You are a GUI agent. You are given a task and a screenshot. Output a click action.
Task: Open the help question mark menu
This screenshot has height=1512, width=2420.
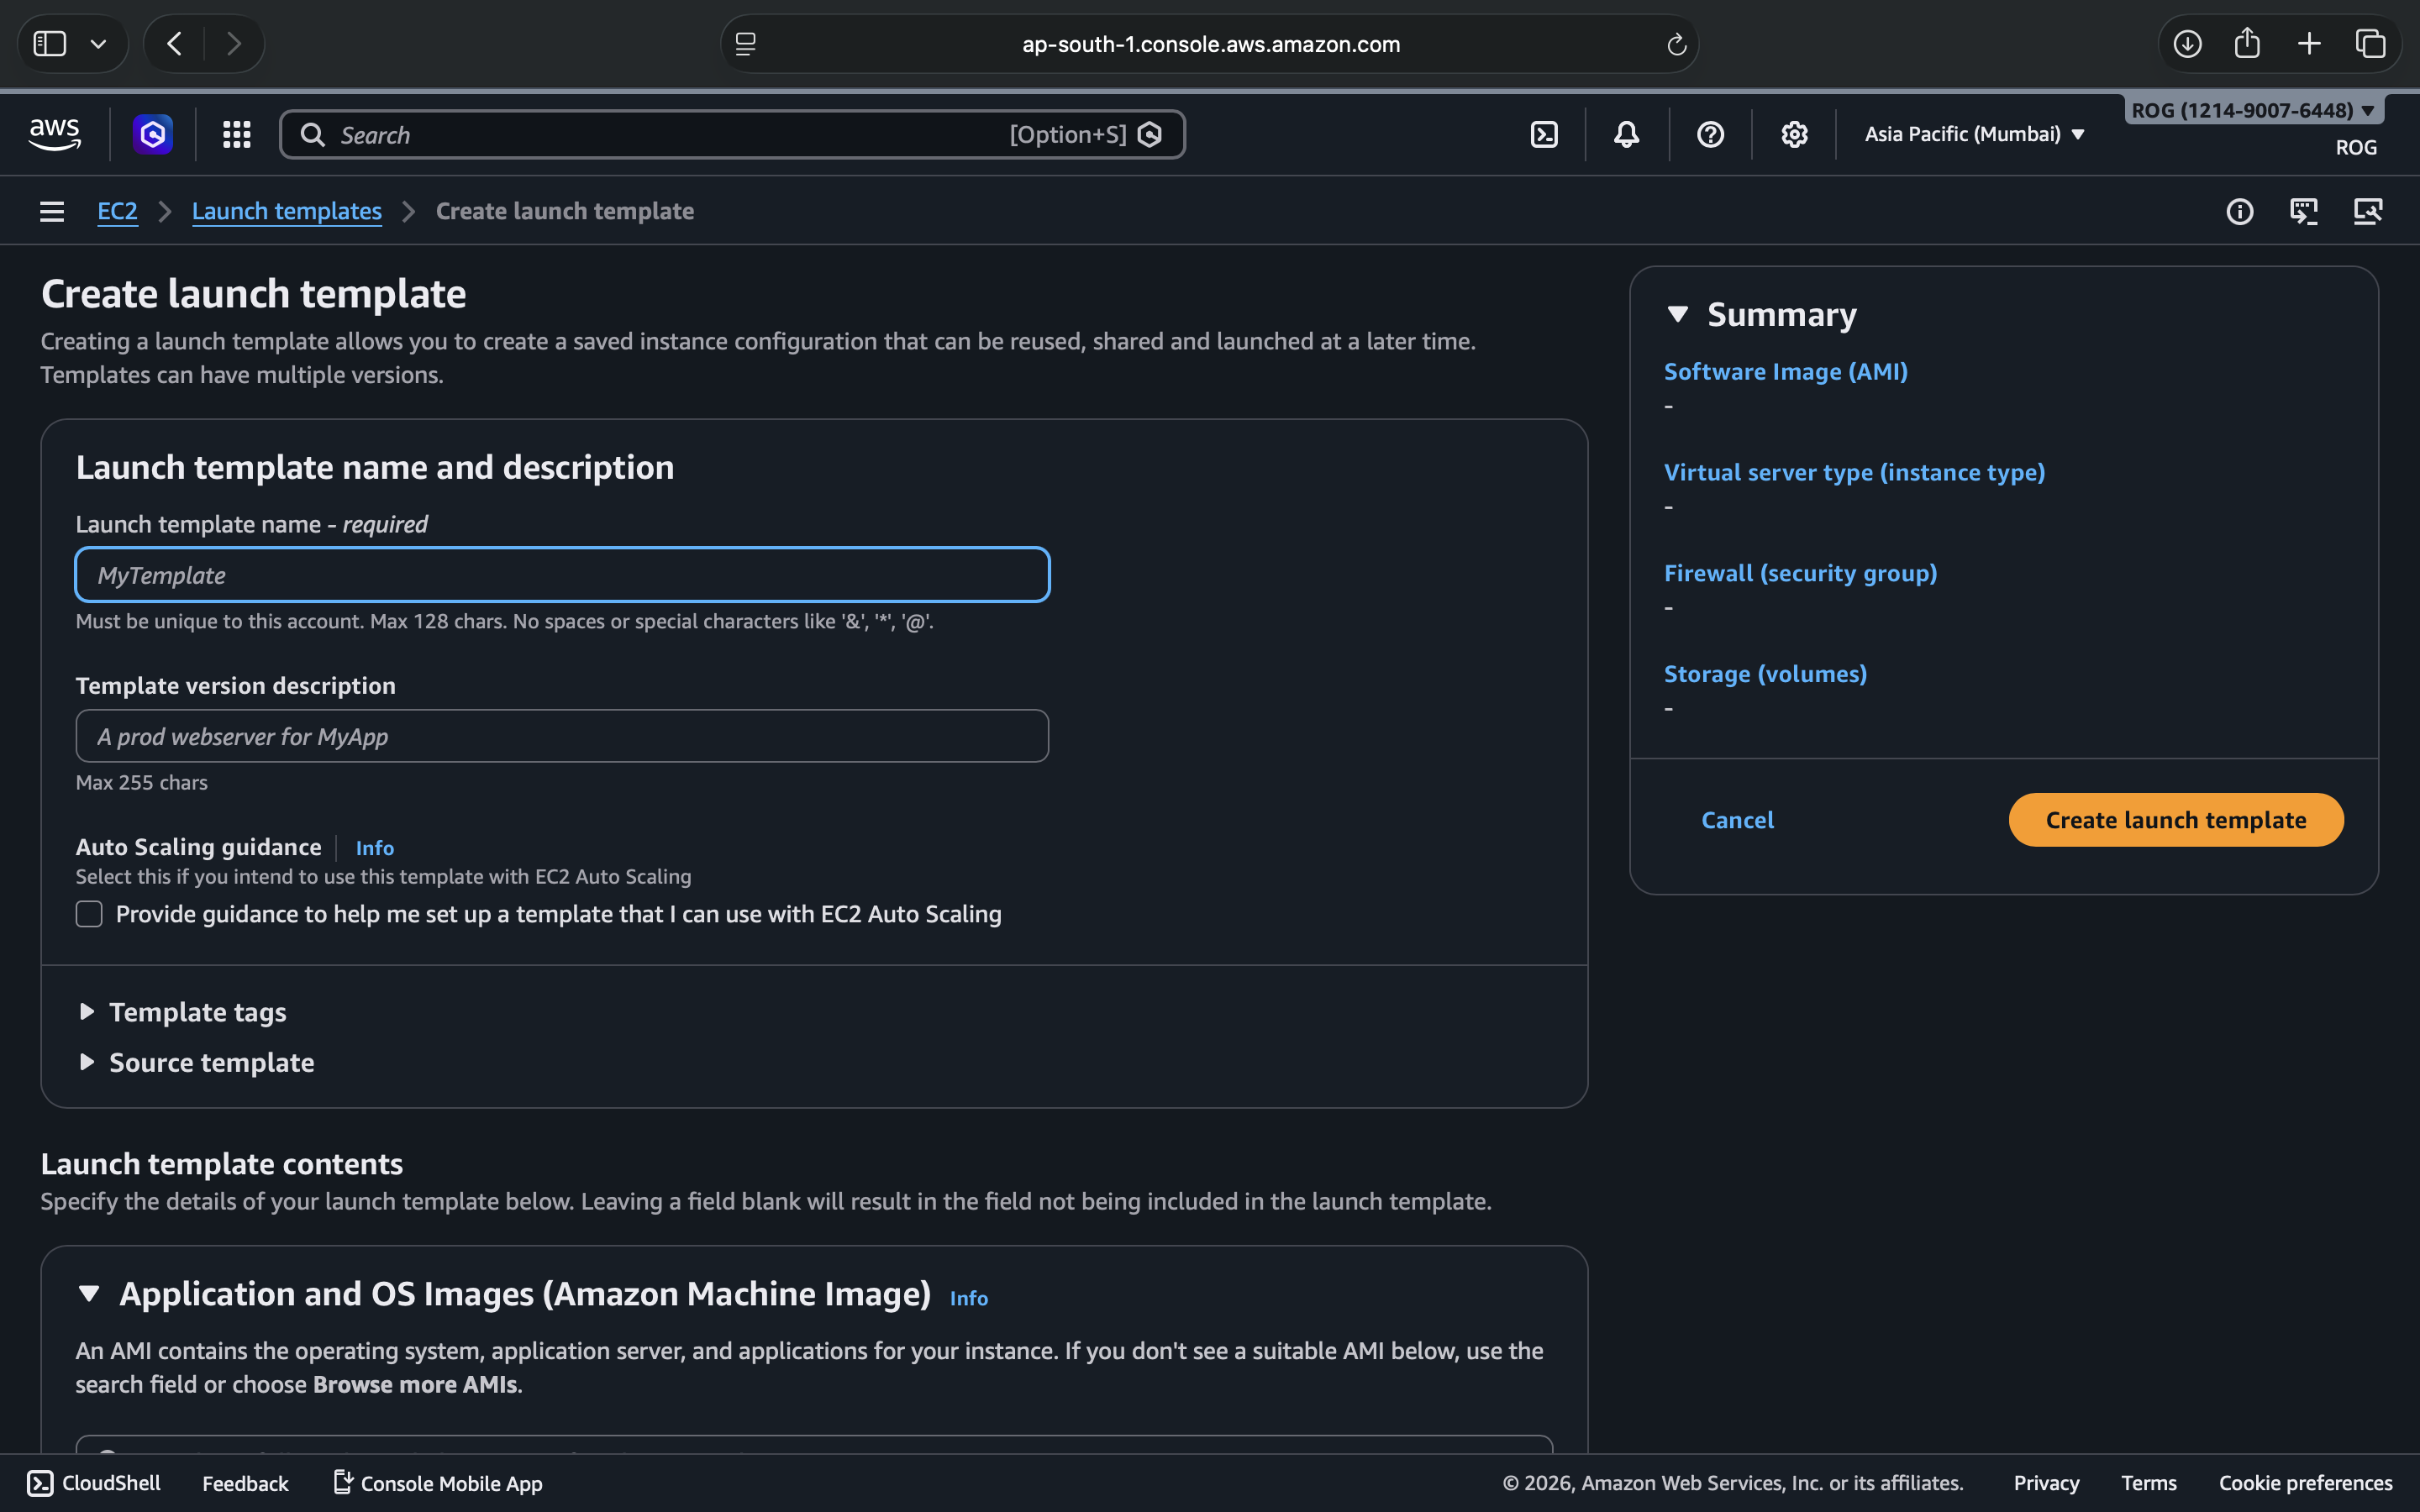point(1710,134)
